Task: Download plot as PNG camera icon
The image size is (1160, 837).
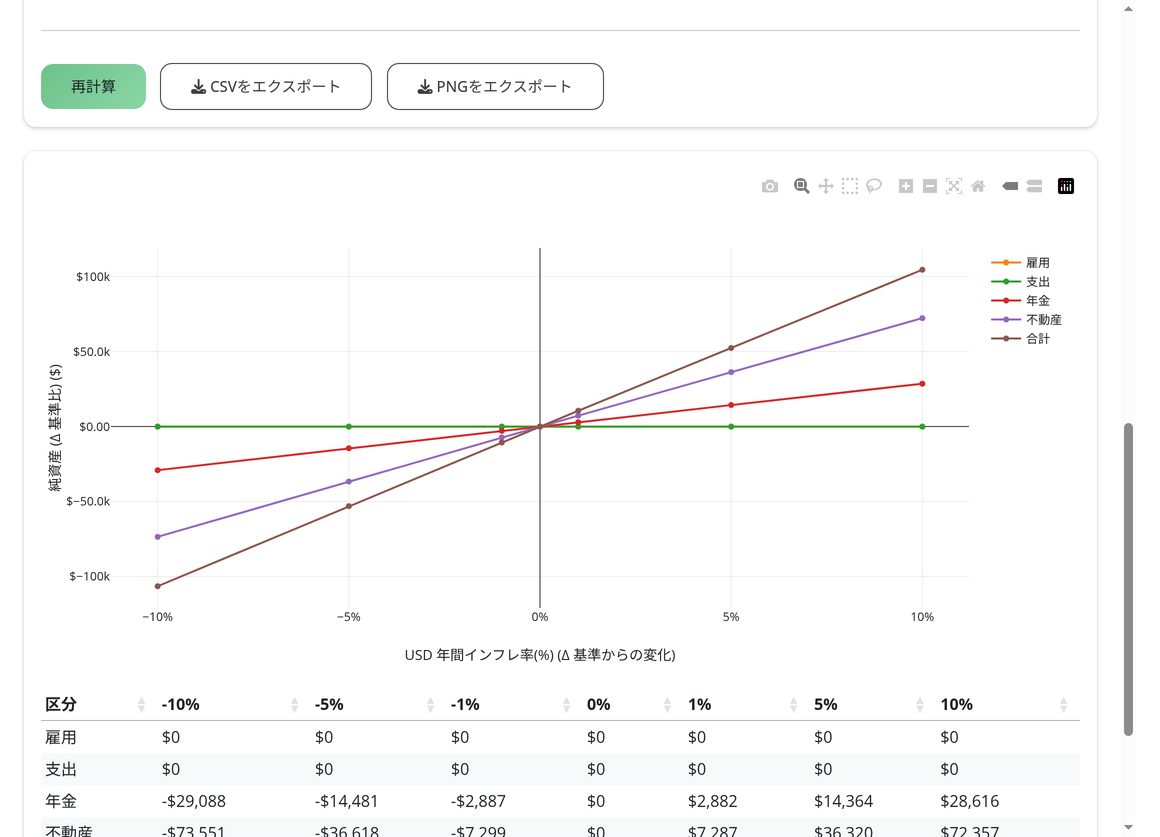Action: (x=769, y=186)
